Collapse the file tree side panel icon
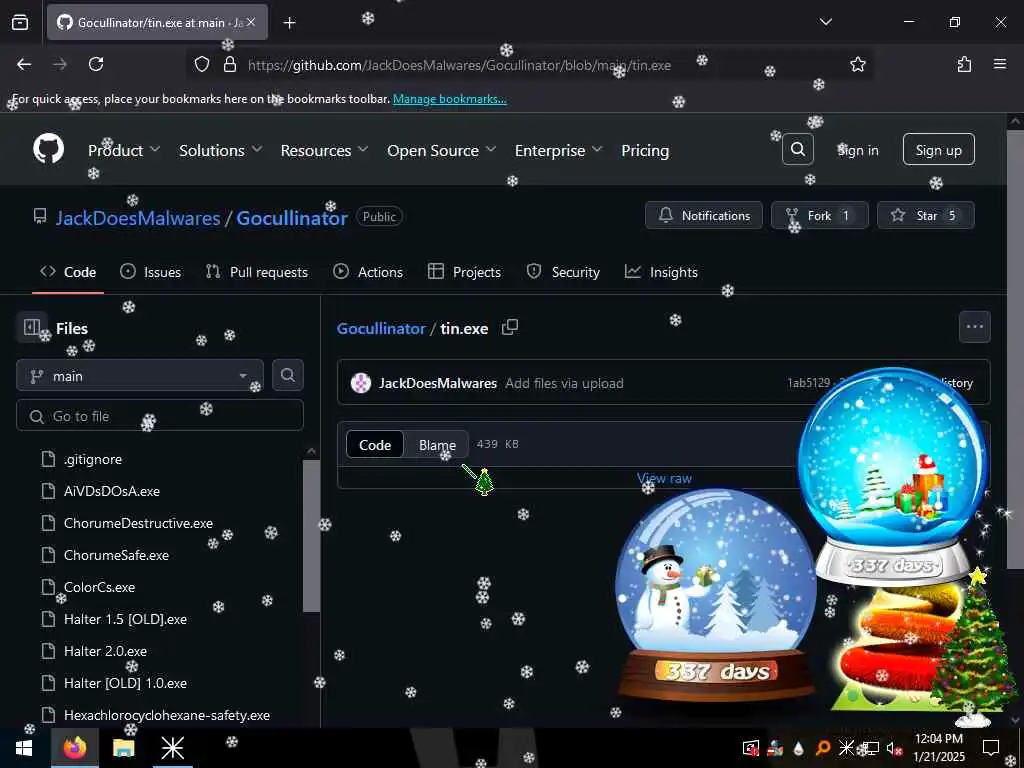 tap(31, 327)
